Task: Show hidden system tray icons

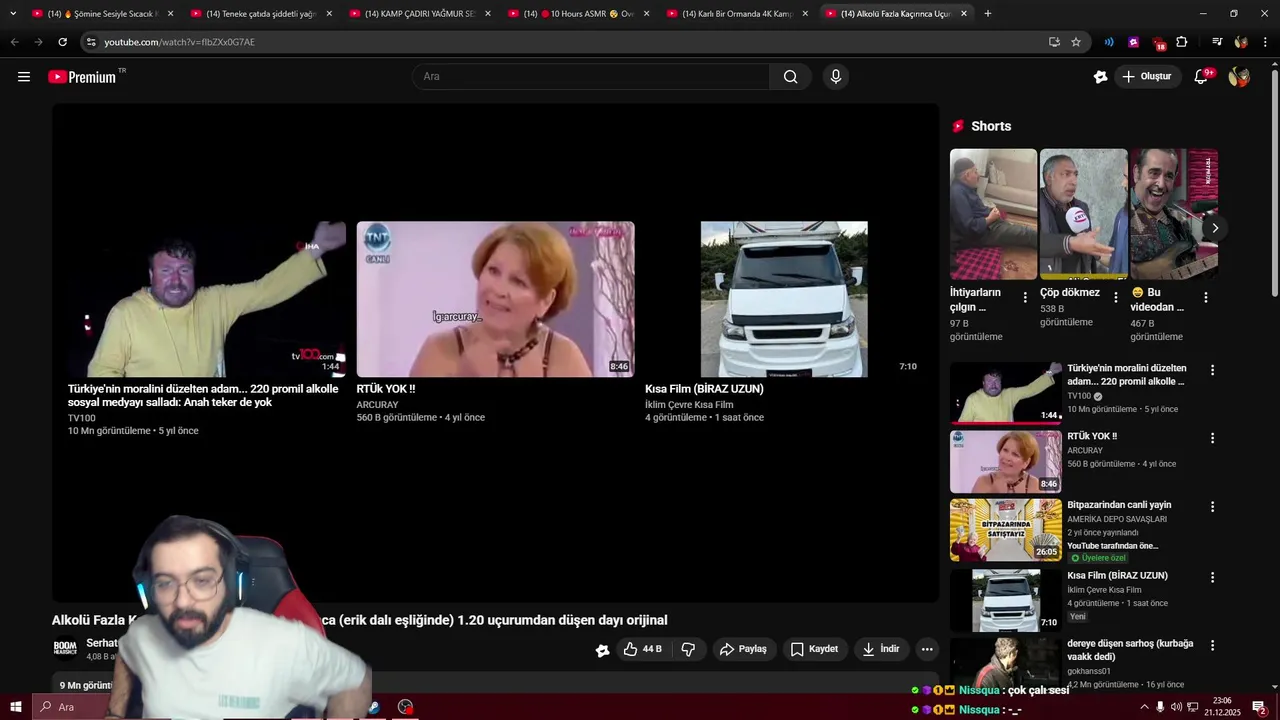Action: 1144,707
